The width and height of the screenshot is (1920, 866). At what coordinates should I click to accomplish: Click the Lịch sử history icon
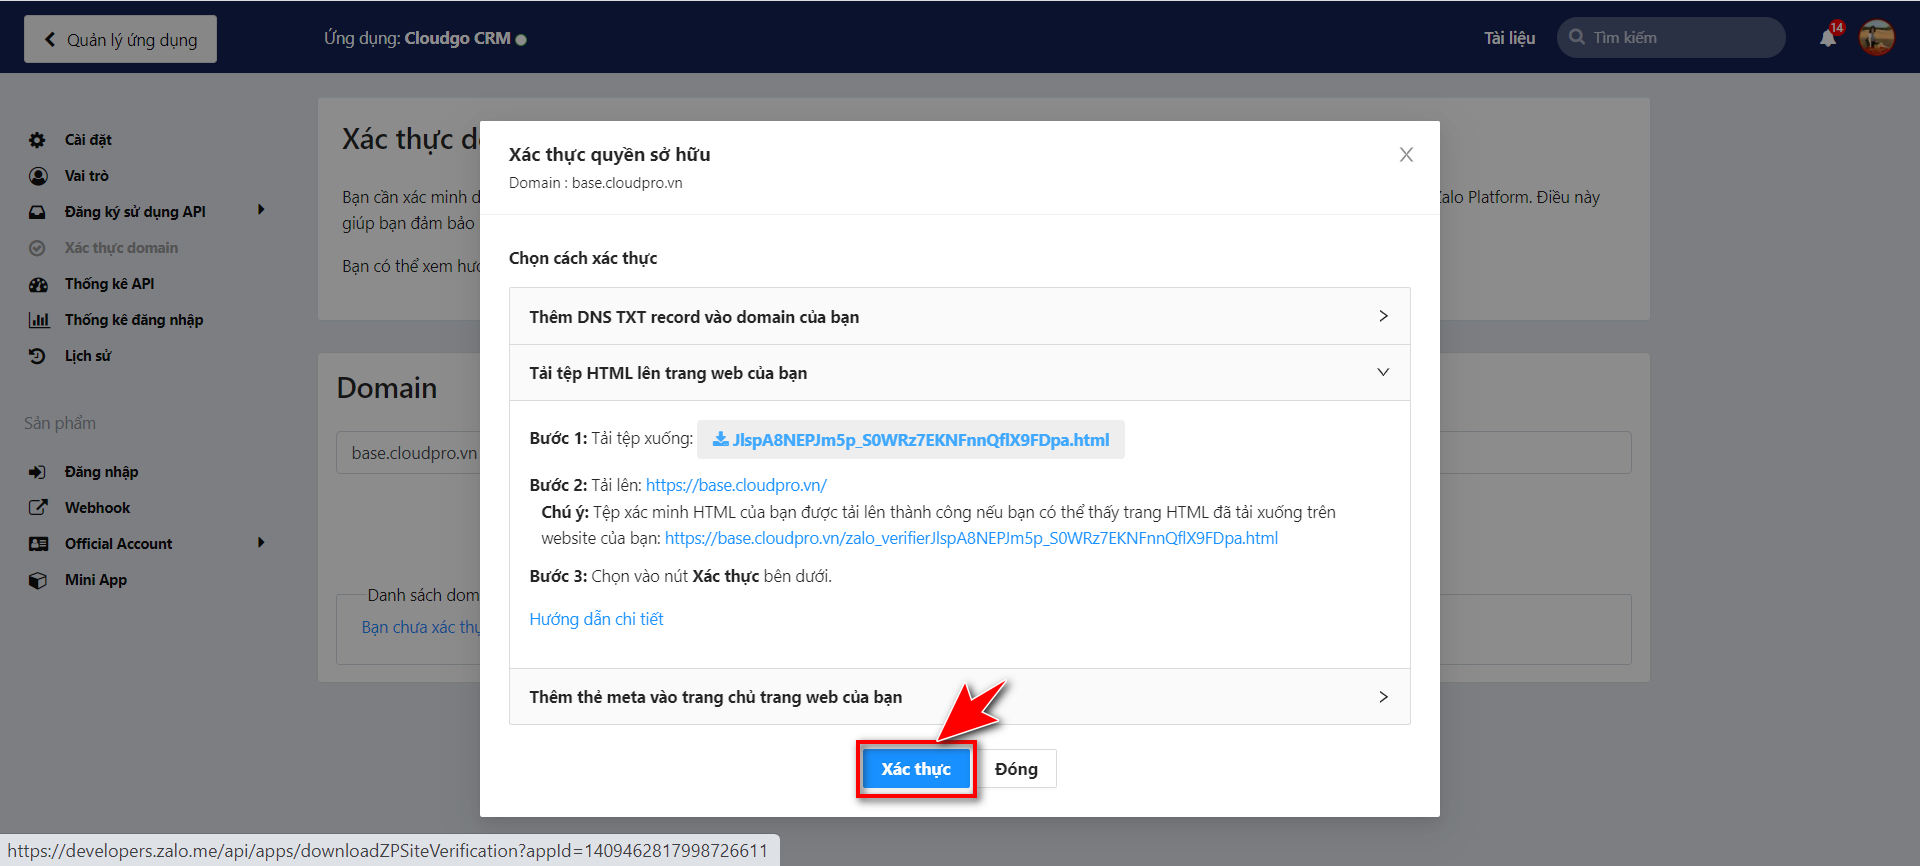(x=38, y=356)
